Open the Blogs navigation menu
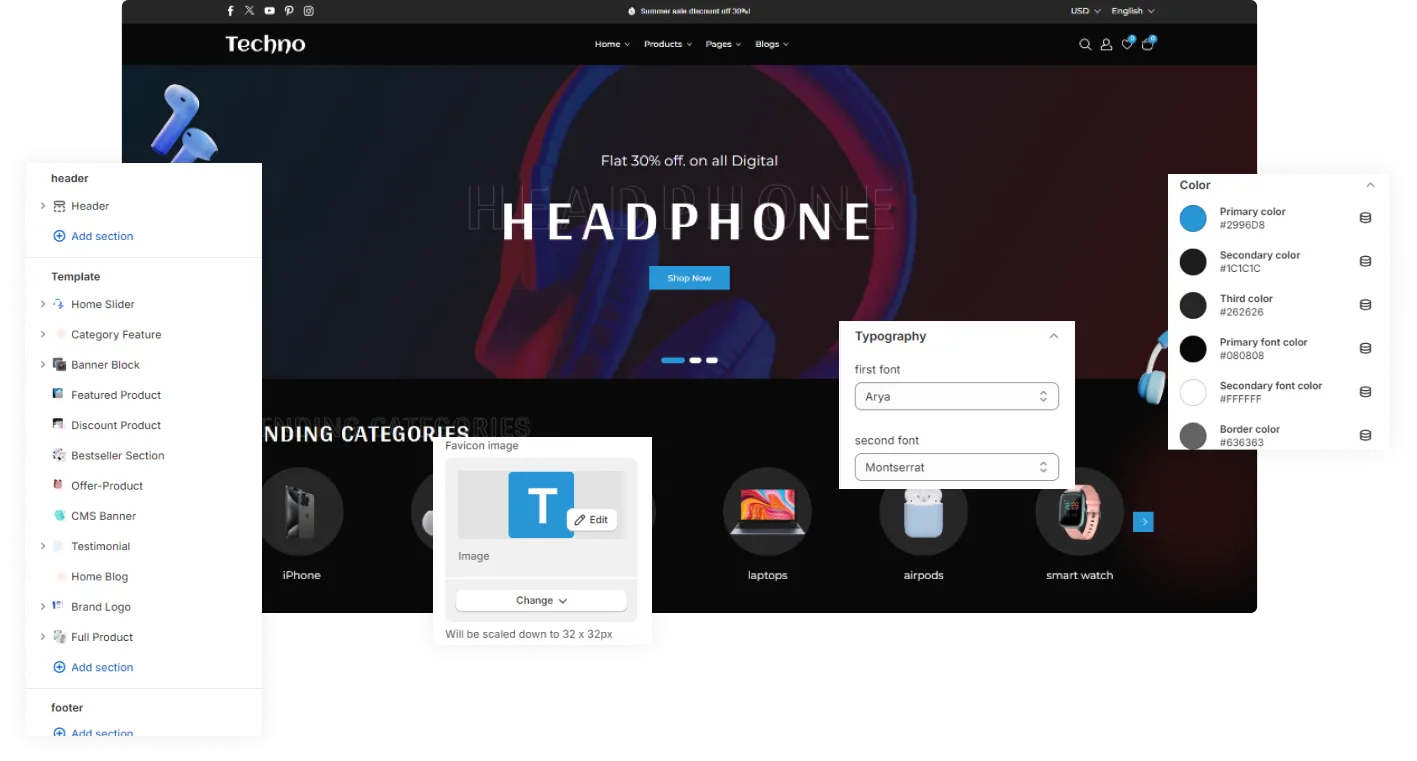This screenshot has height=761, width=1417. tap(772, 44)
